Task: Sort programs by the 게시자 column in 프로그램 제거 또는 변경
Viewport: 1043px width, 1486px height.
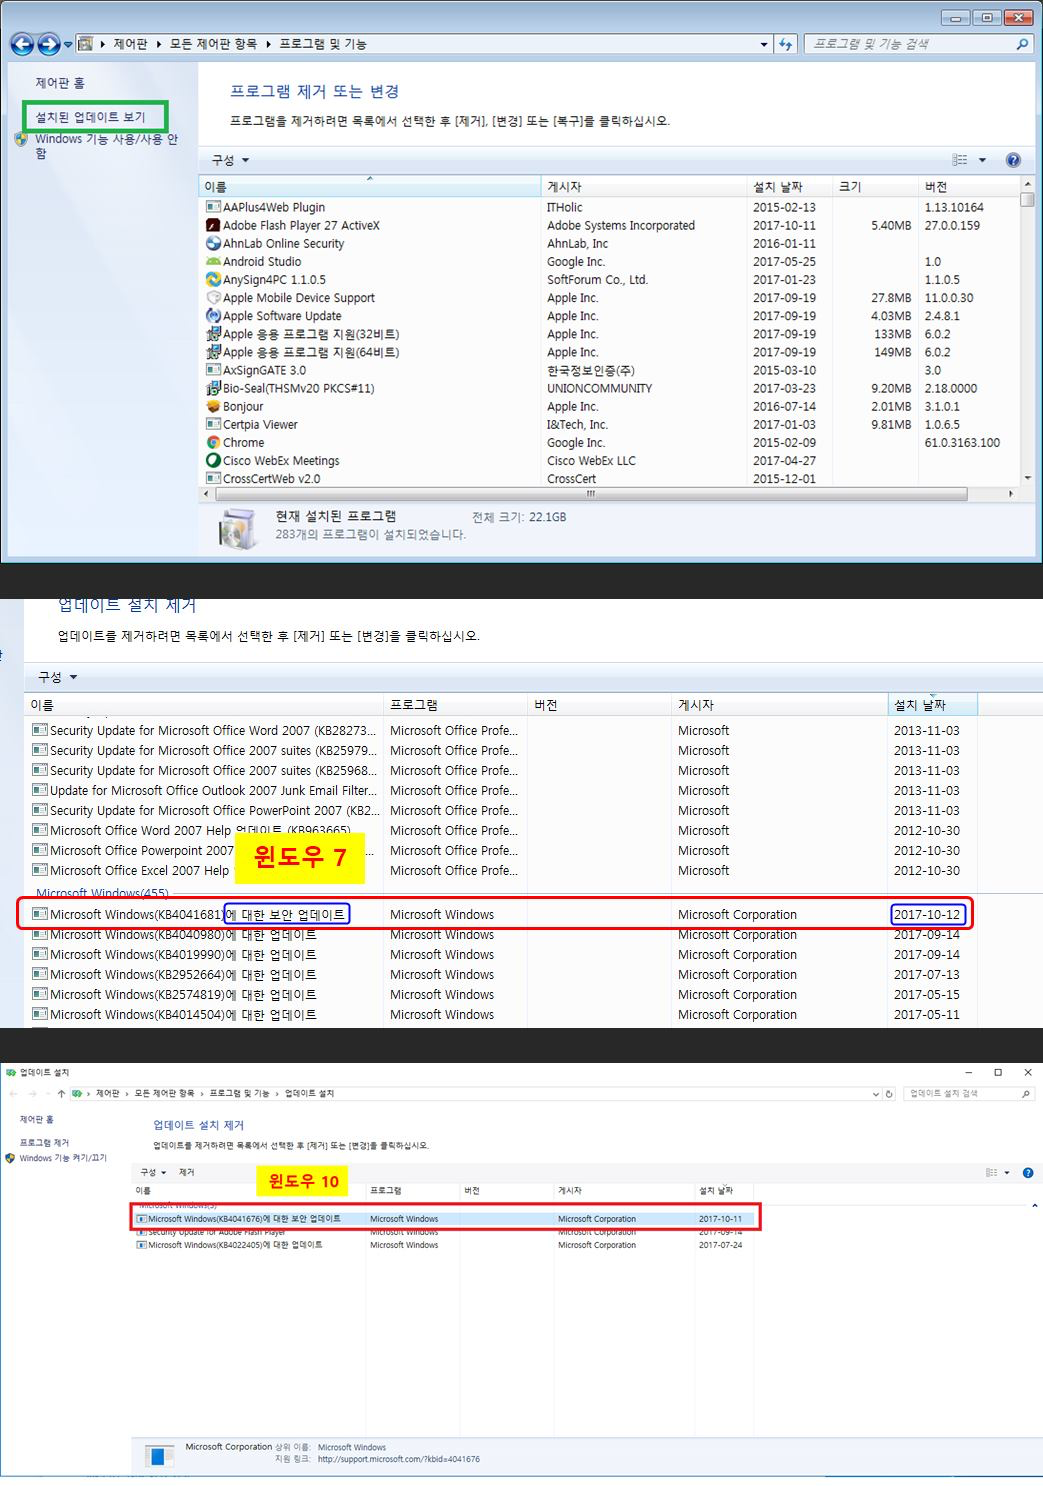Action: point(644,187)
